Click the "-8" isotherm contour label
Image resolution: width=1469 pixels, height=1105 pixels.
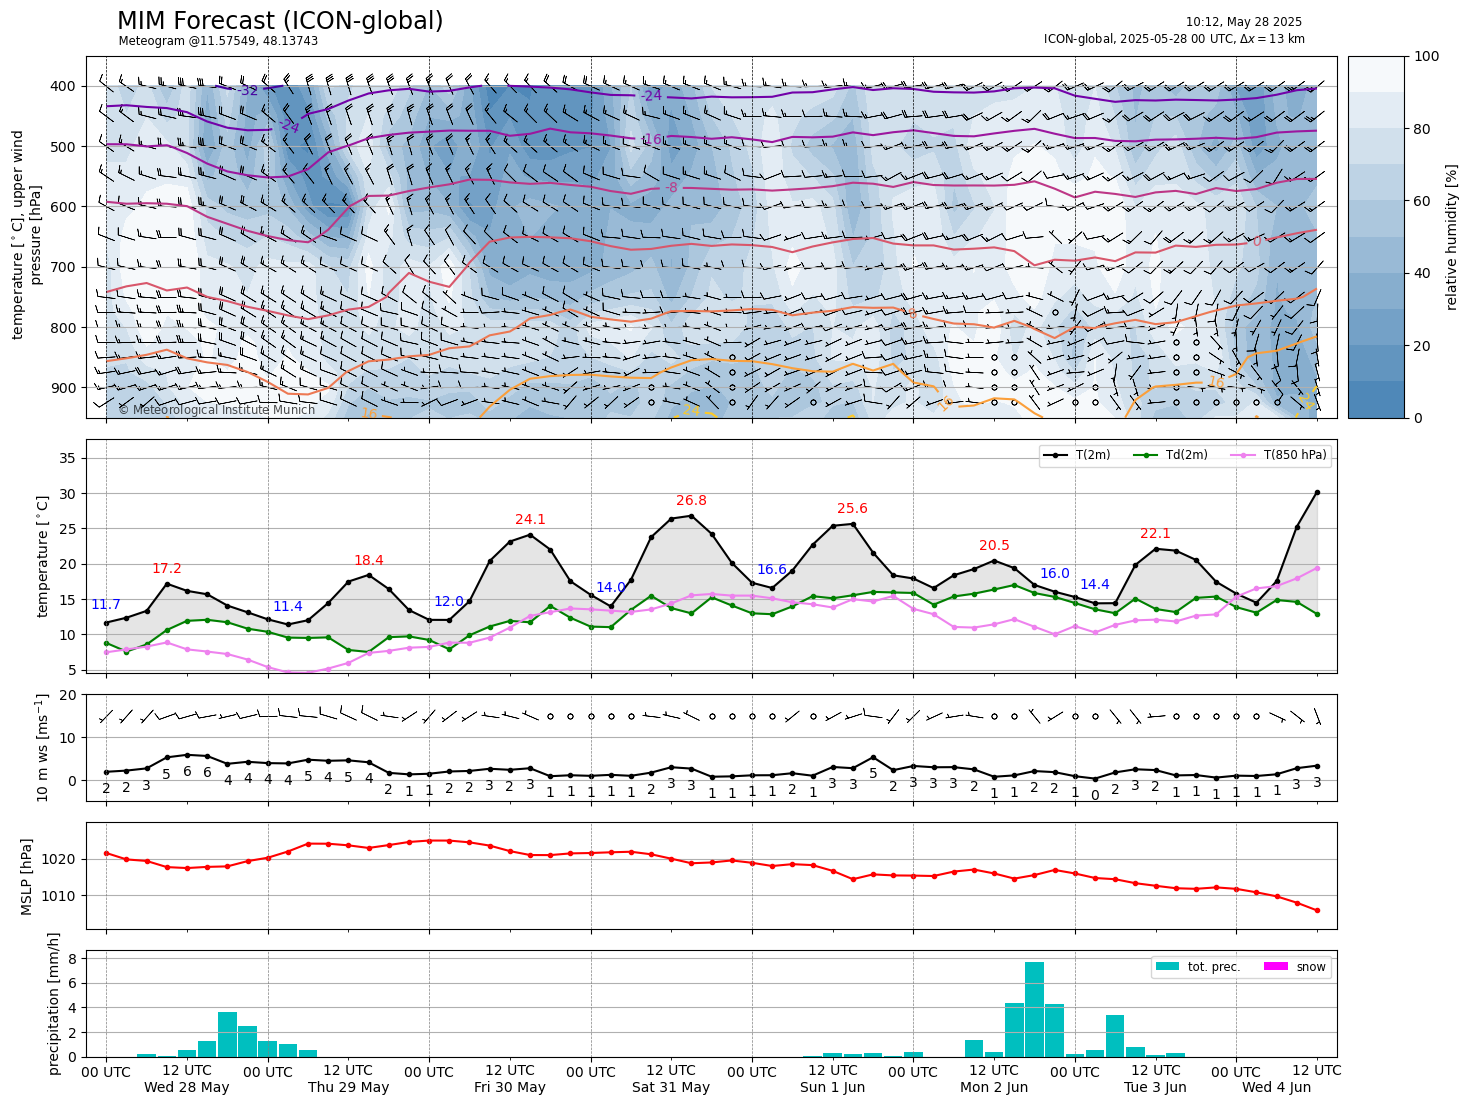tap(671, 188)
